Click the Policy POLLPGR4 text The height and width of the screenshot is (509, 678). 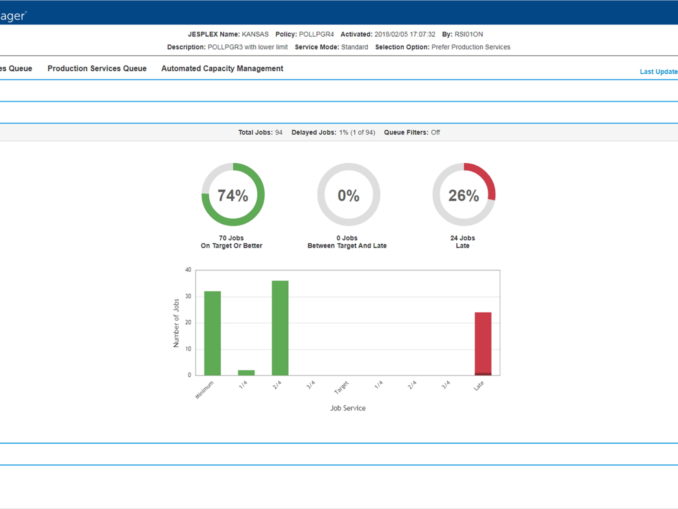305,34
